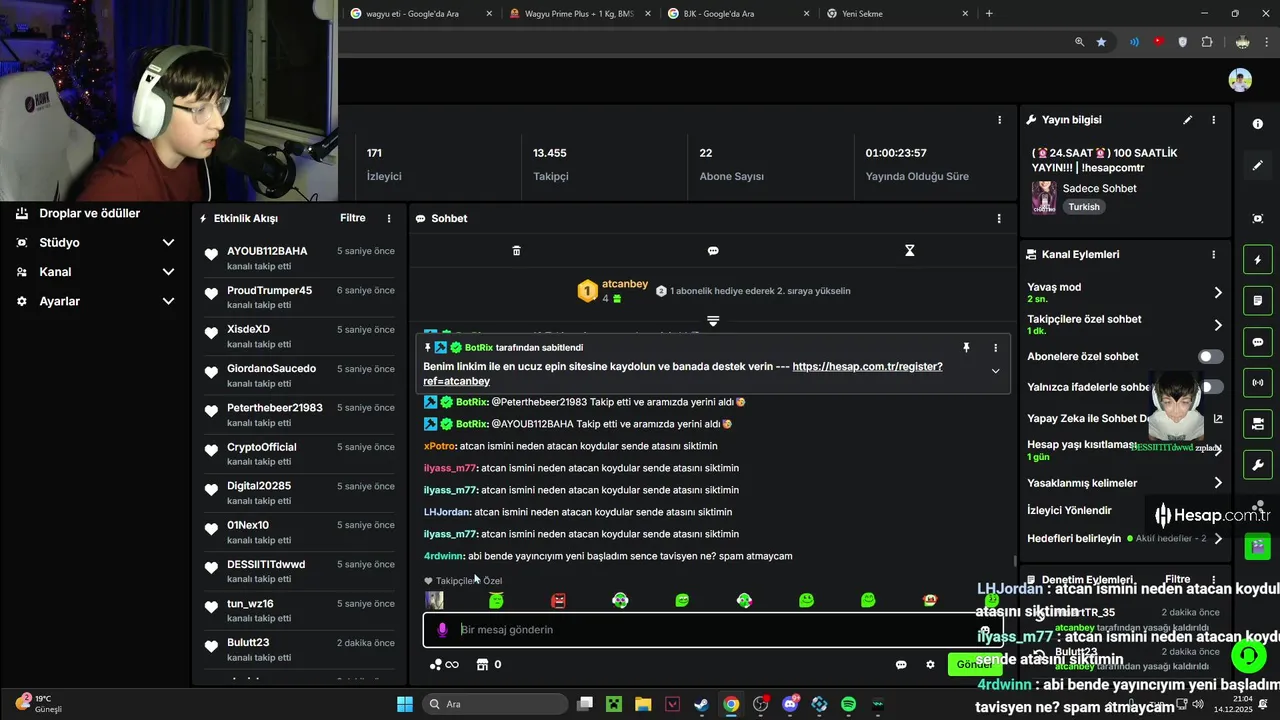Click the Sadece Sohbet category thumbnail
Image resolution: width=1280 pixels, height=720 pixels.
[1044, 197]
